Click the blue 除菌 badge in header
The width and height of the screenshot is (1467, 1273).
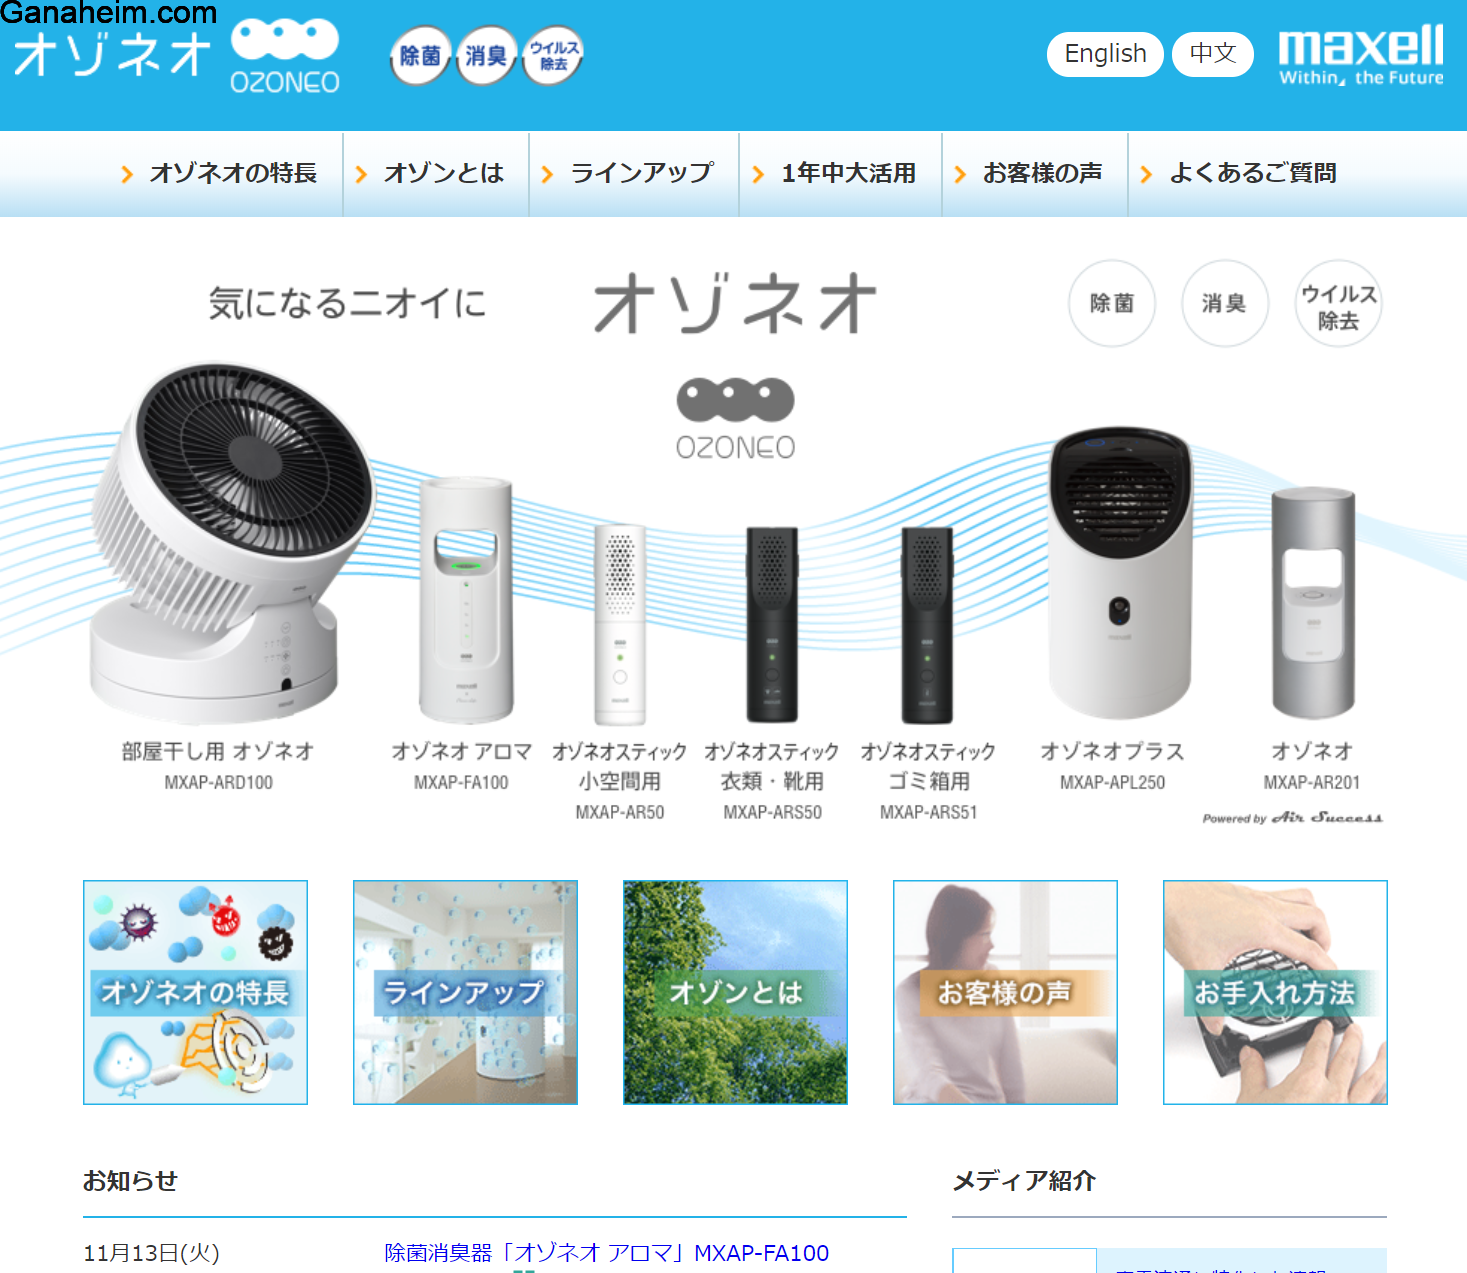(420, 56)
